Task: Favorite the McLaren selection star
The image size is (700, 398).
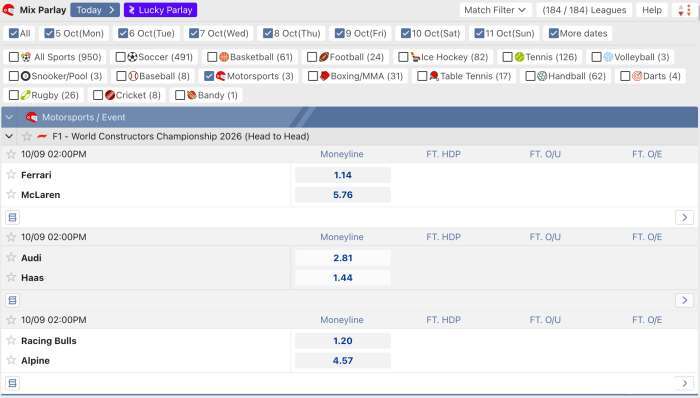Action: tap(11, 194)
